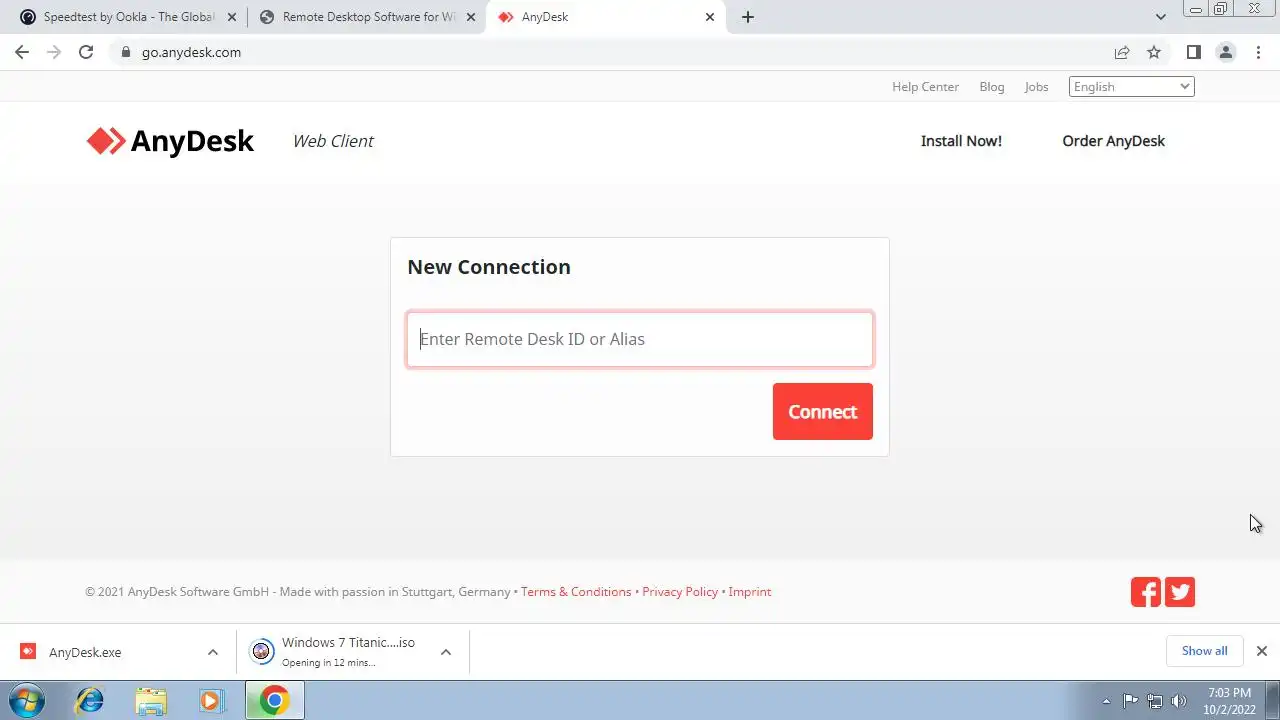Click the Windows 7 Titanic iso download icon
The image size is (1280, 720).
[261, 652]
